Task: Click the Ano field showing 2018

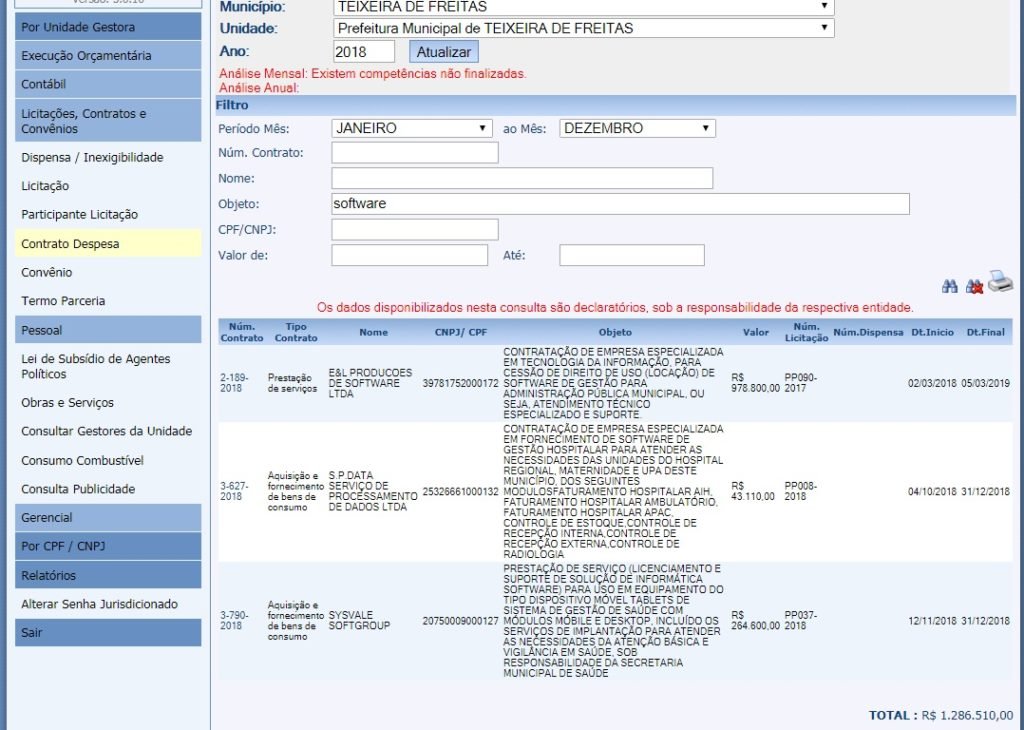Action: pos(364,51)
